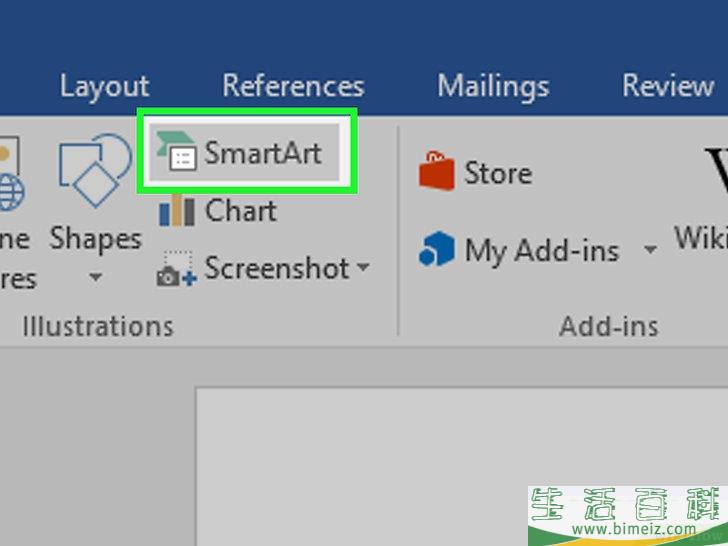Open the Review tab
This screenshot has width=728, height=546.
(668, 86)
